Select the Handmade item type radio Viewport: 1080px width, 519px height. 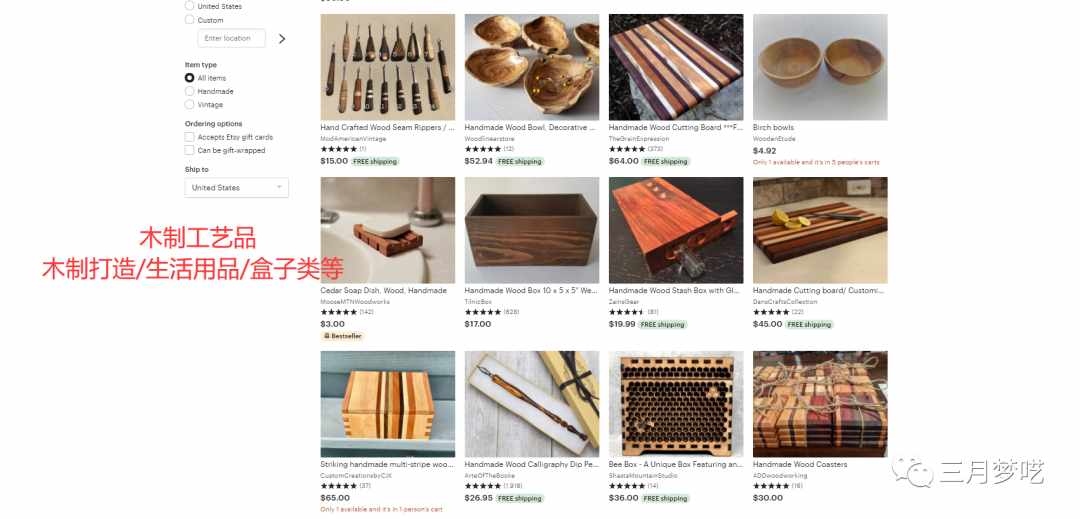tap(189, 92)
